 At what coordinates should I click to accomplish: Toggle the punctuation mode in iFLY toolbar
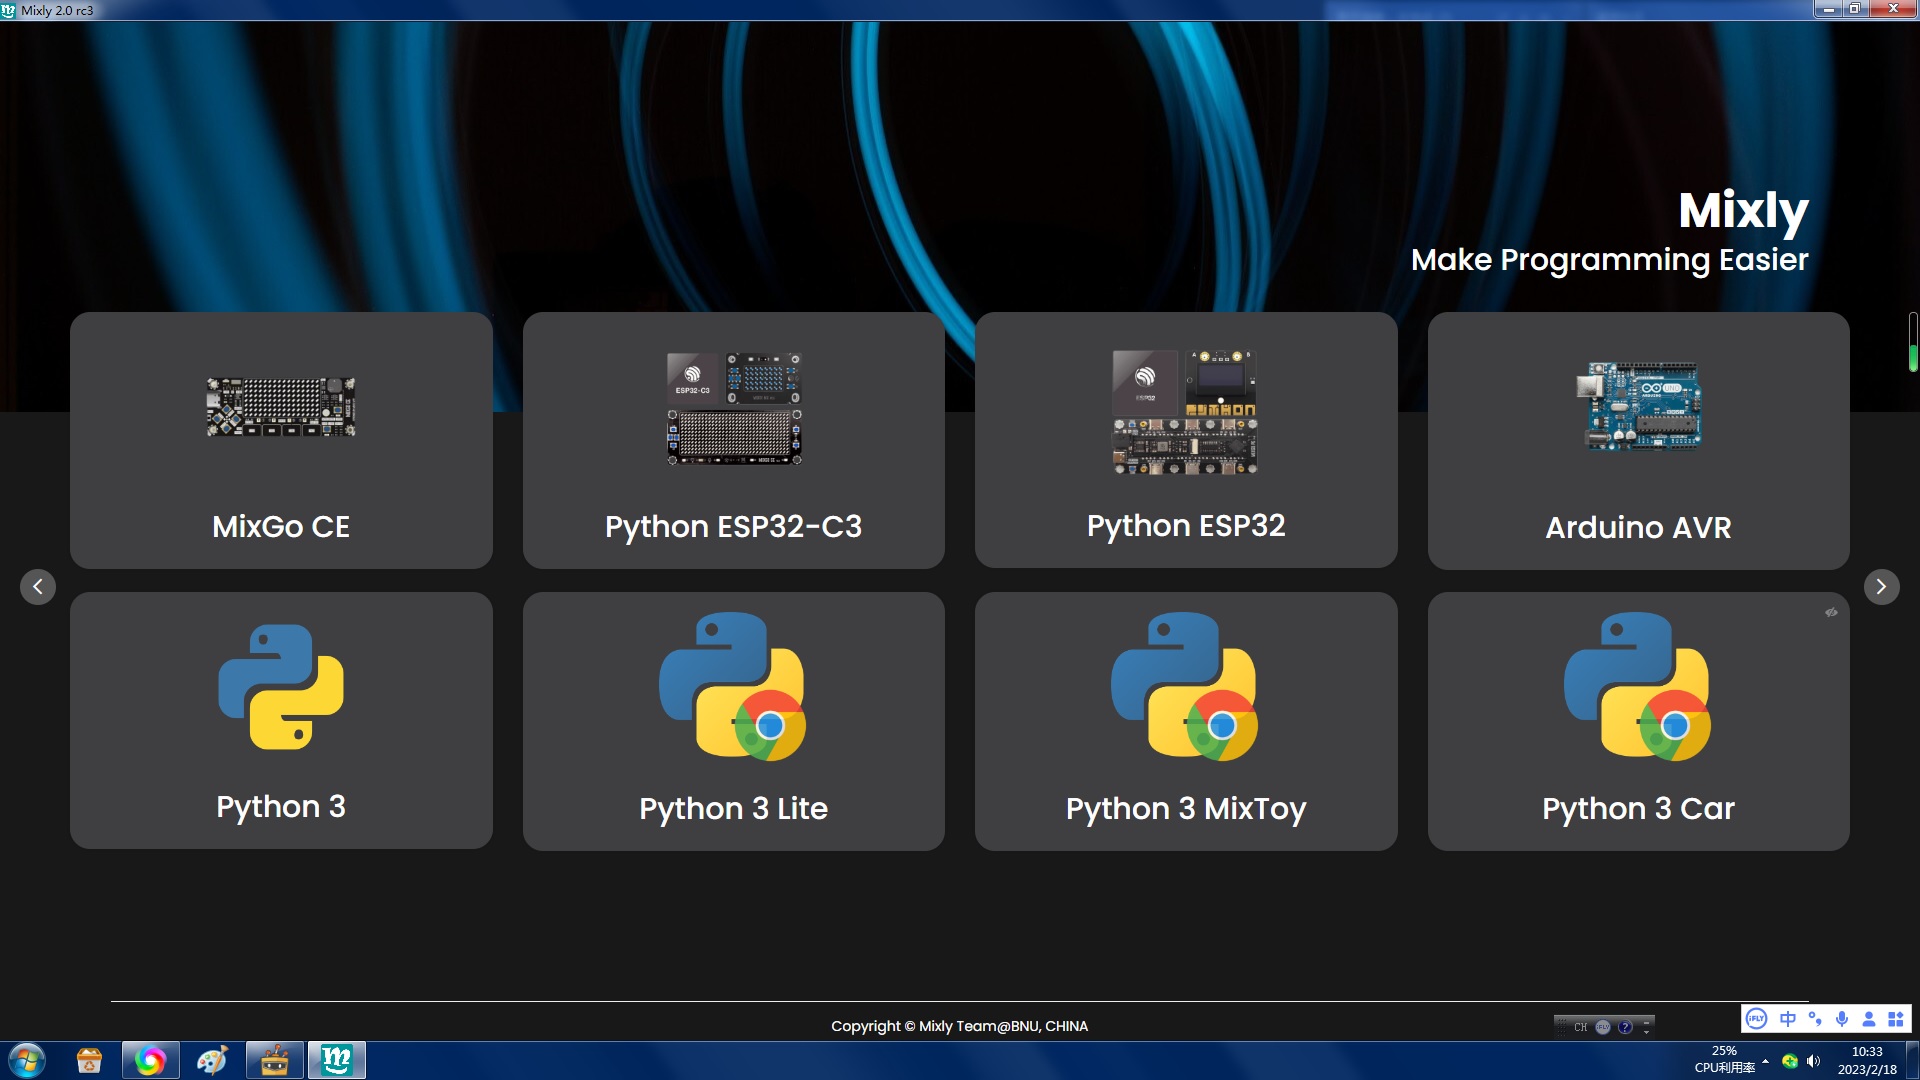[1815, 1019]
